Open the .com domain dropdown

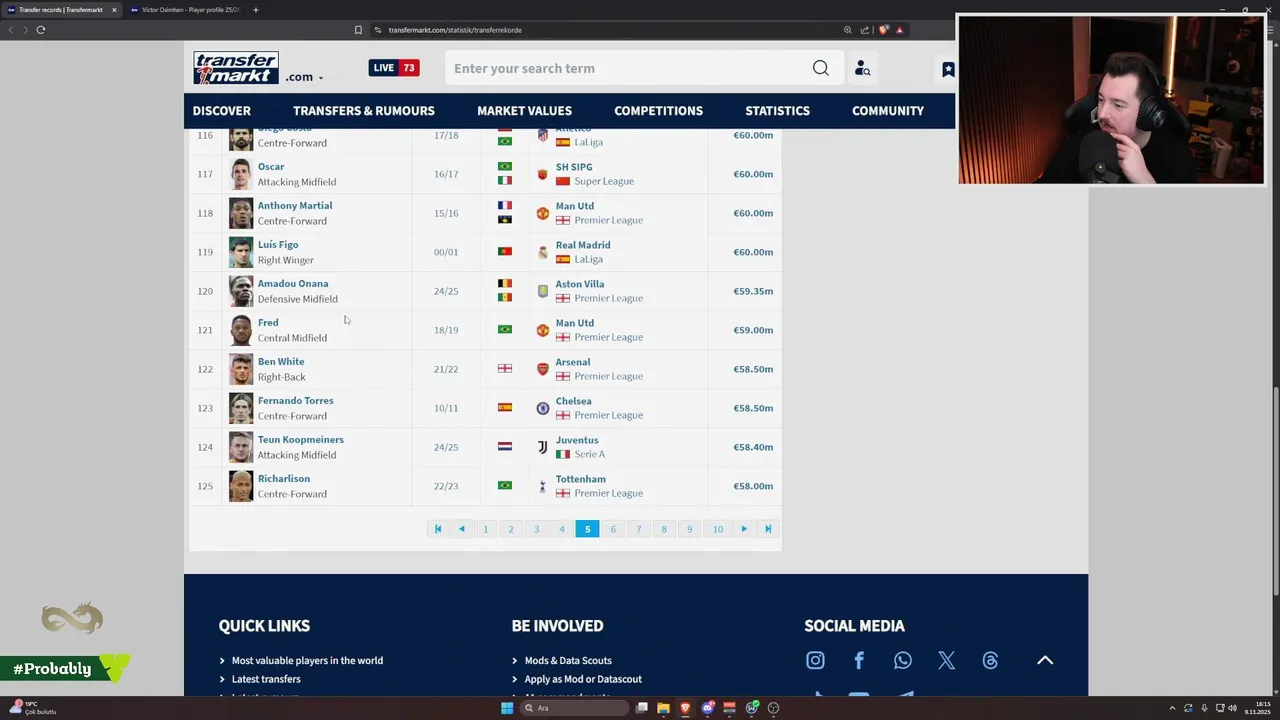304,77
